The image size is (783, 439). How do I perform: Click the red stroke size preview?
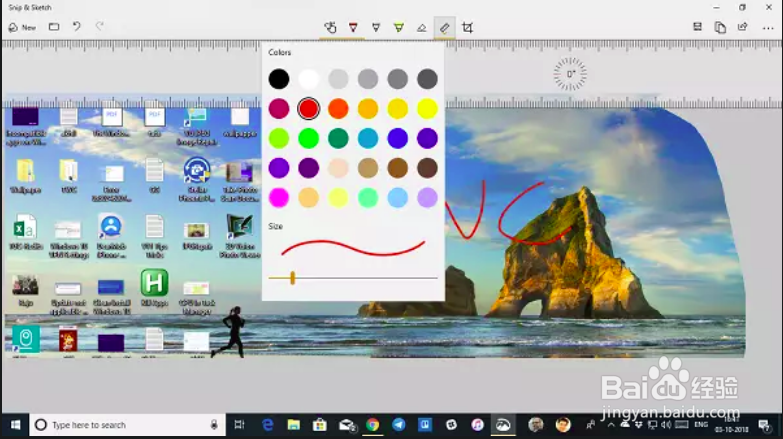[353, 248]
